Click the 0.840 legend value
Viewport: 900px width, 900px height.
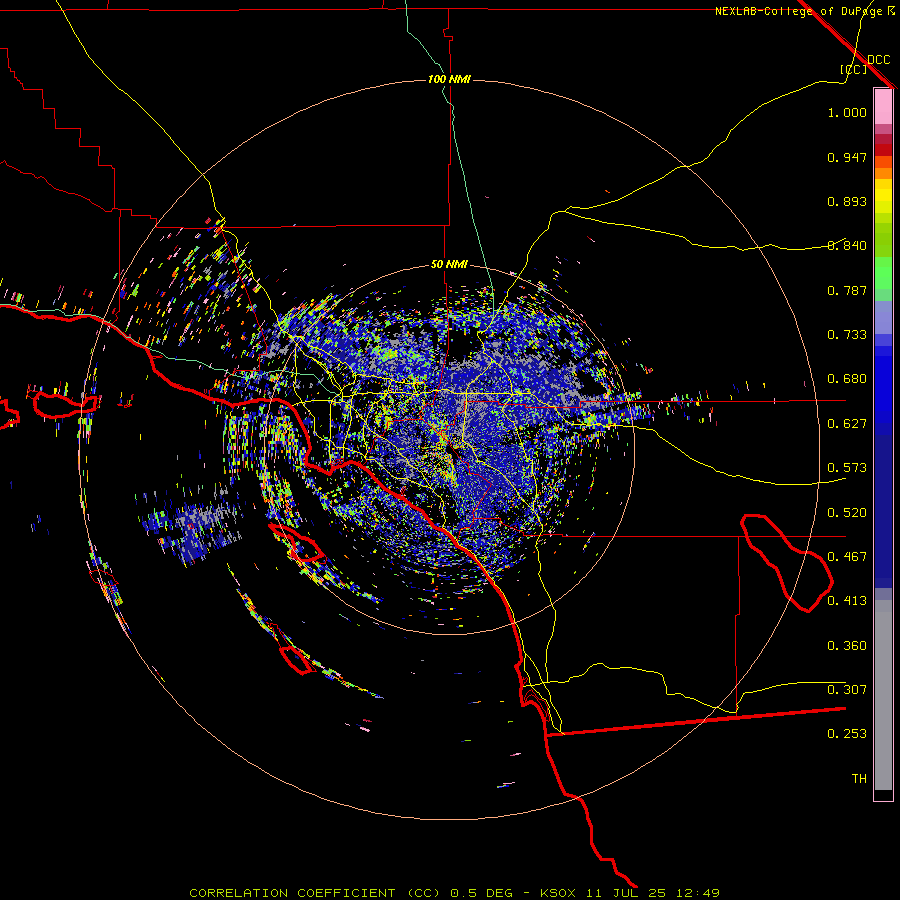click(847, 246)
